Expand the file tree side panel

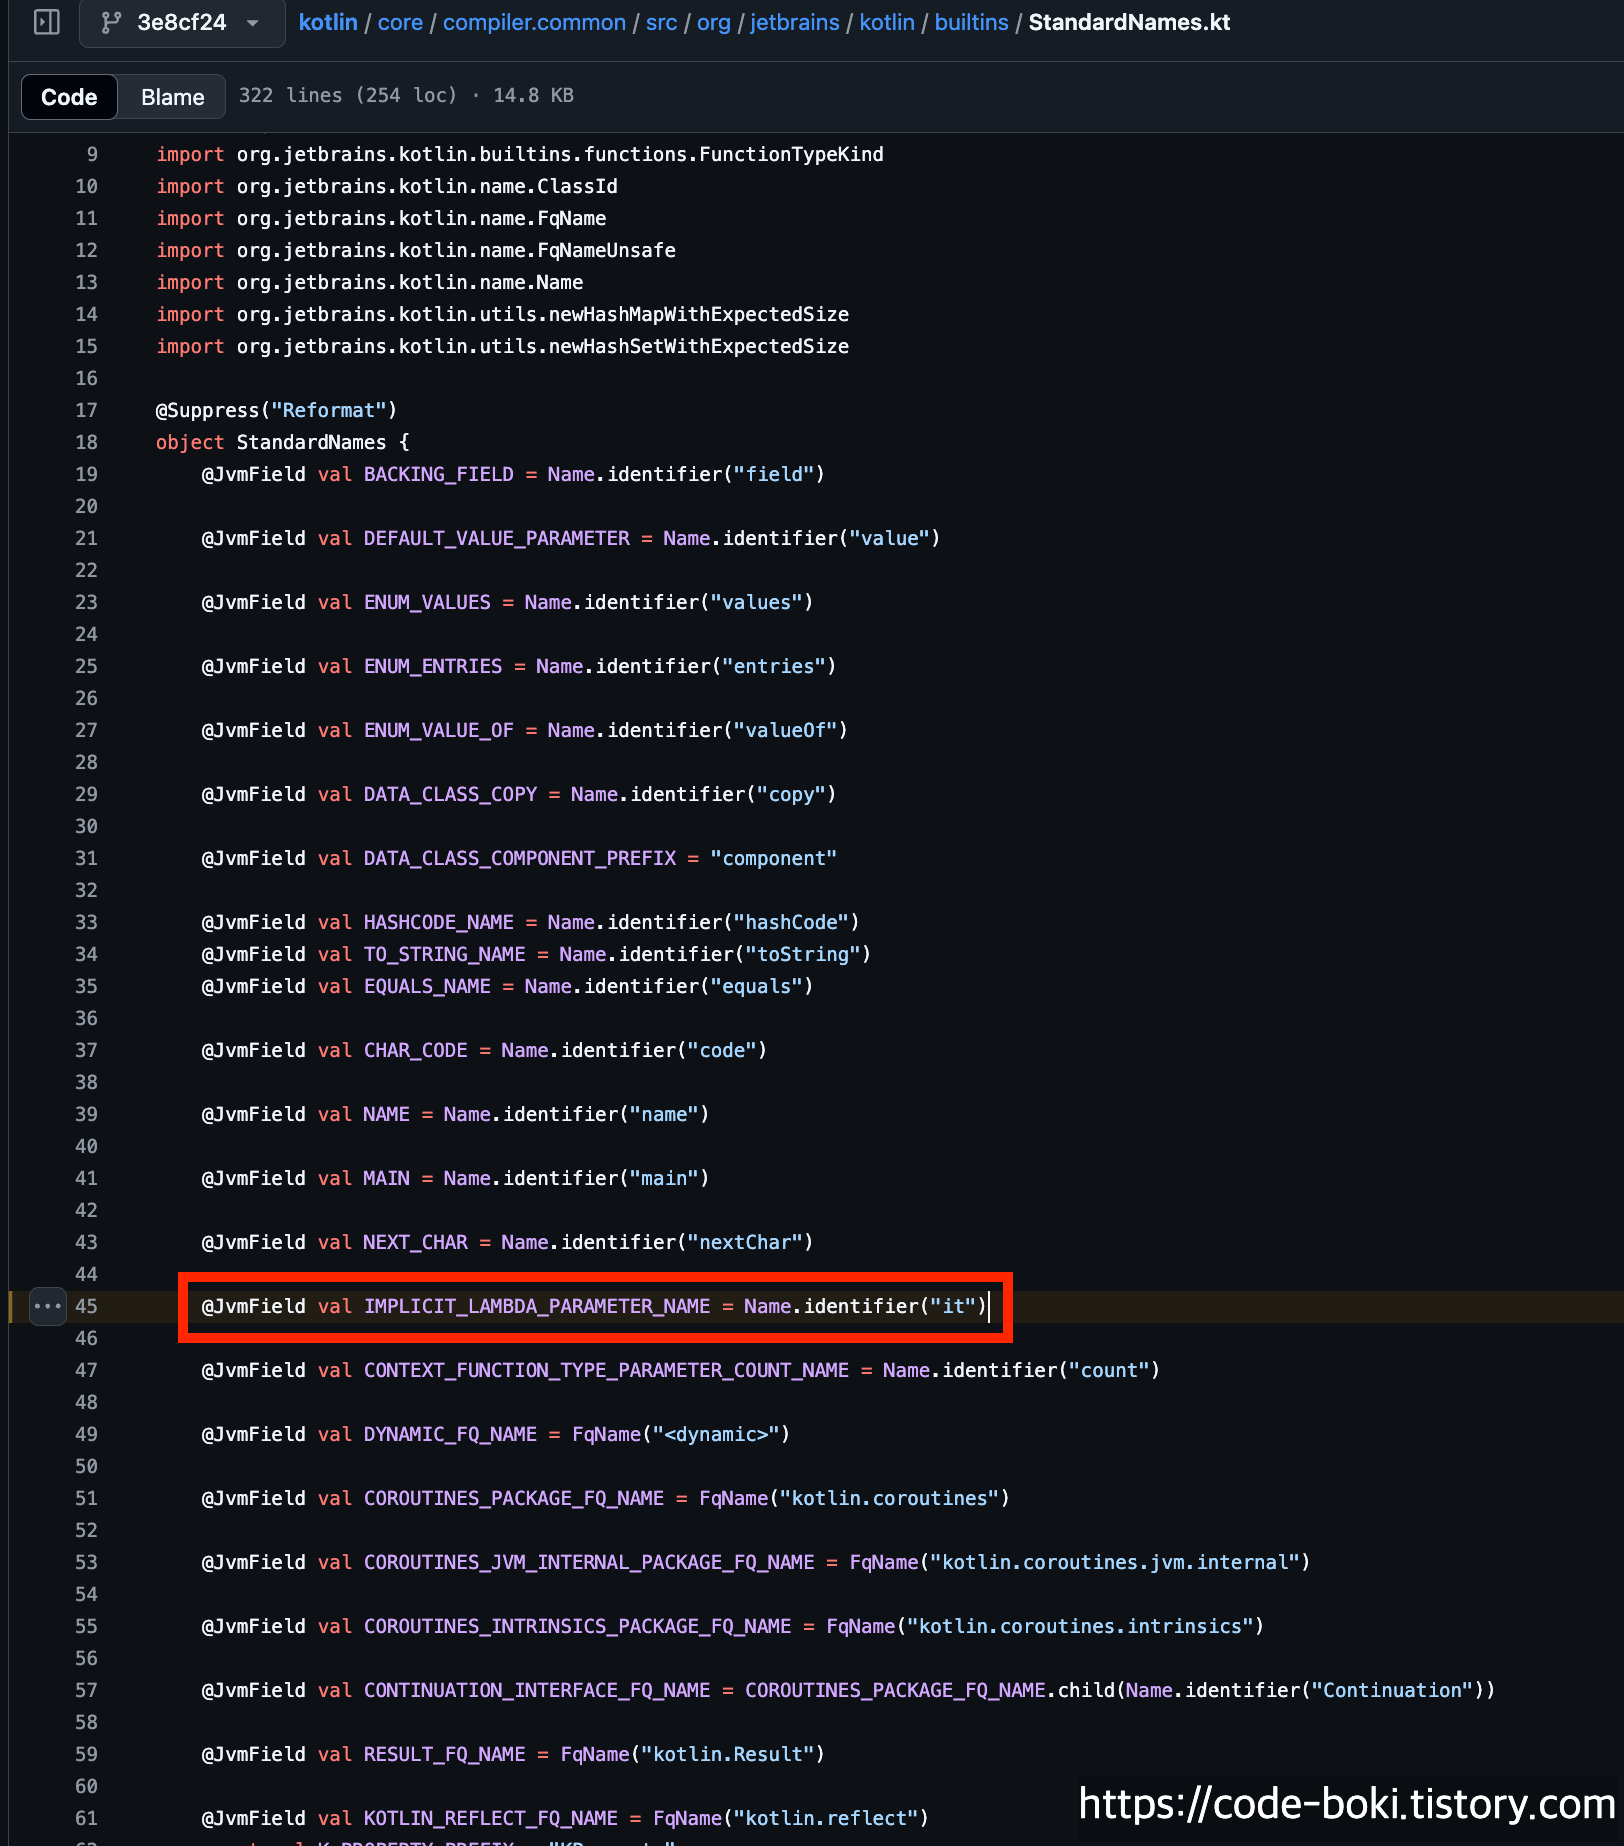point(46,22)
